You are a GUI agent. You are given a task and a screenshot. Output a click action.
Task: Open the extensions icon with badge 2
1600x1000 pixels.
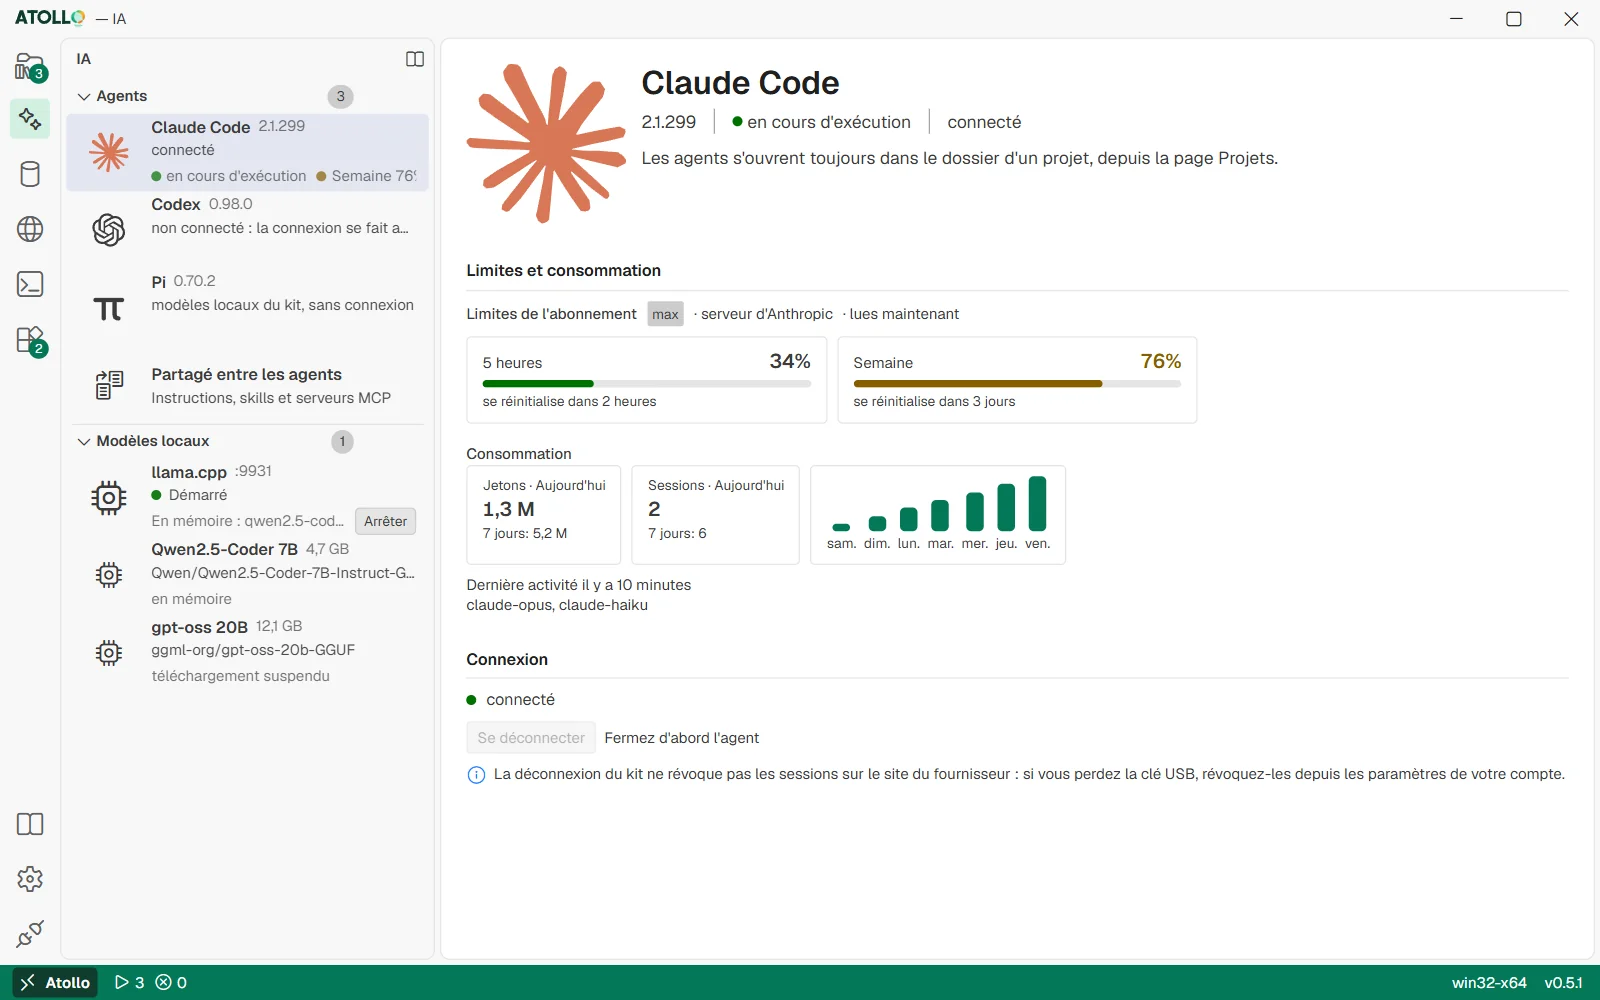30,340
